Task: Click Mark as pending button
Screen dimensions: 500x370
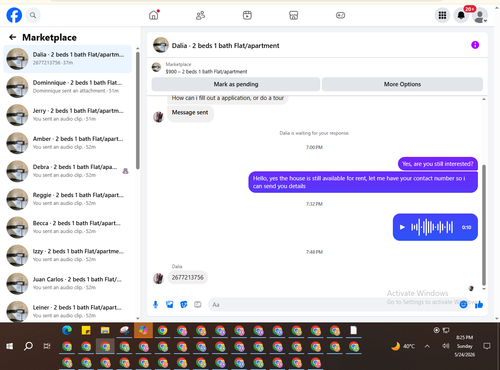Action: click(x=236, y=84)
